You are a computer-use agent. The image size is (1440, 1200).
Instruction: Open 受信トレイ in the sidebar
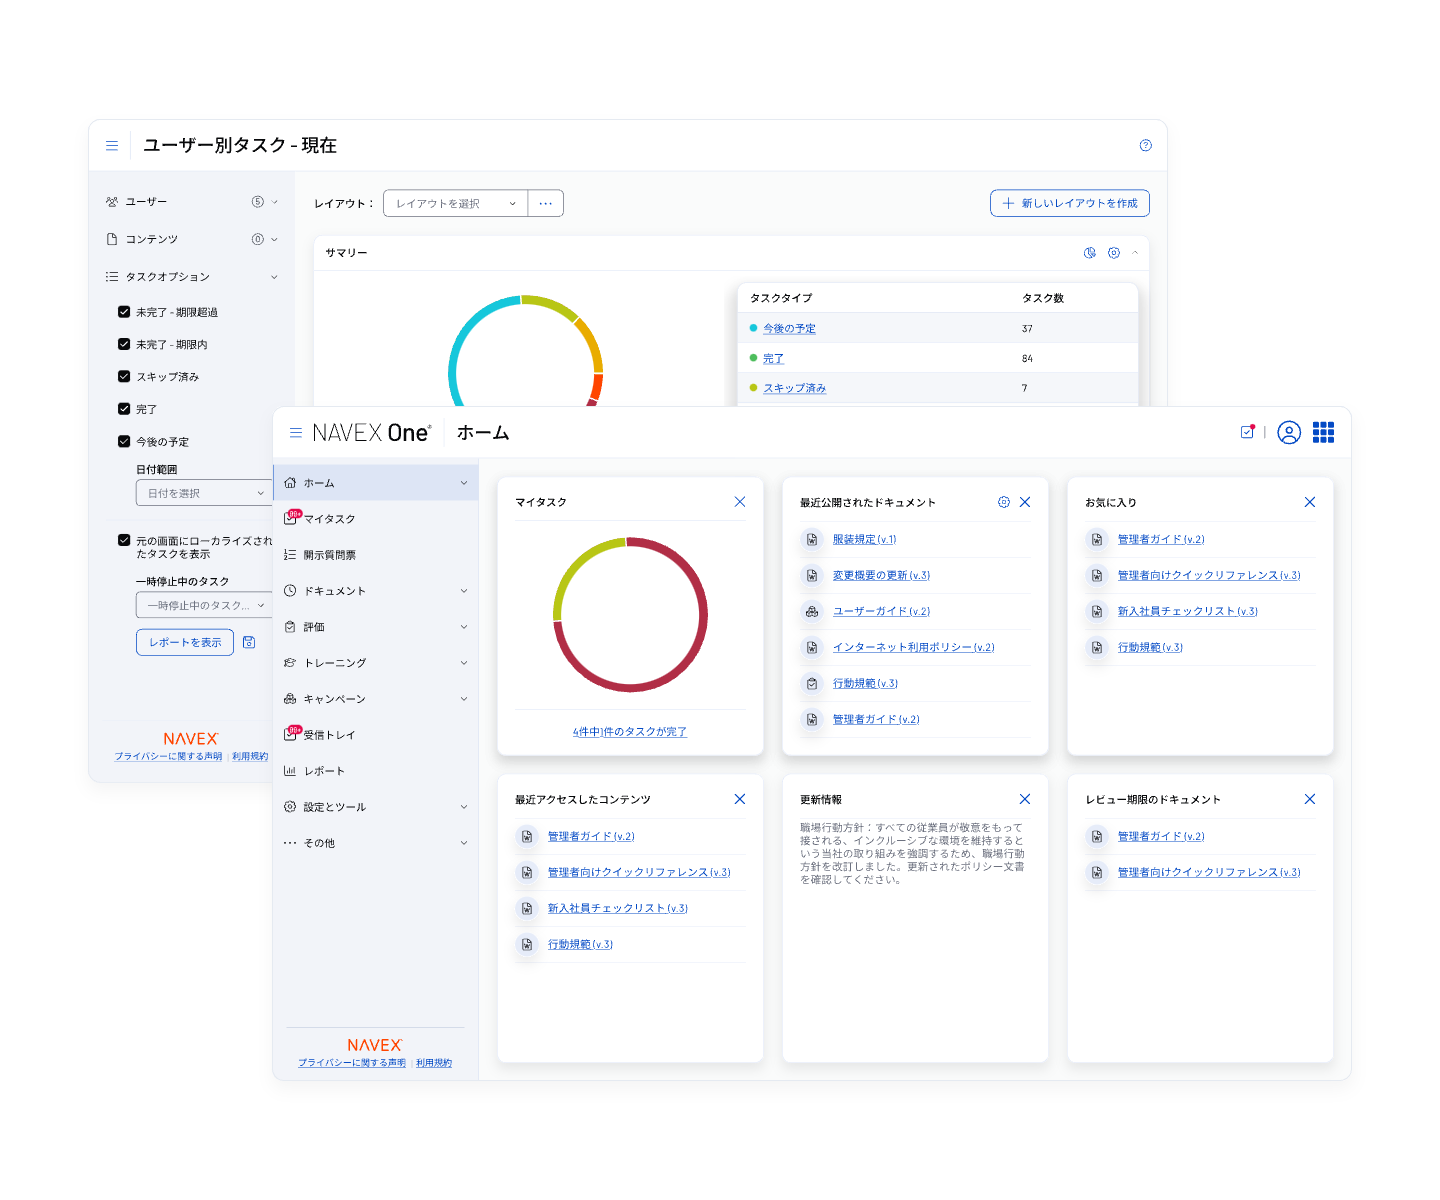[x=376, y=735]
